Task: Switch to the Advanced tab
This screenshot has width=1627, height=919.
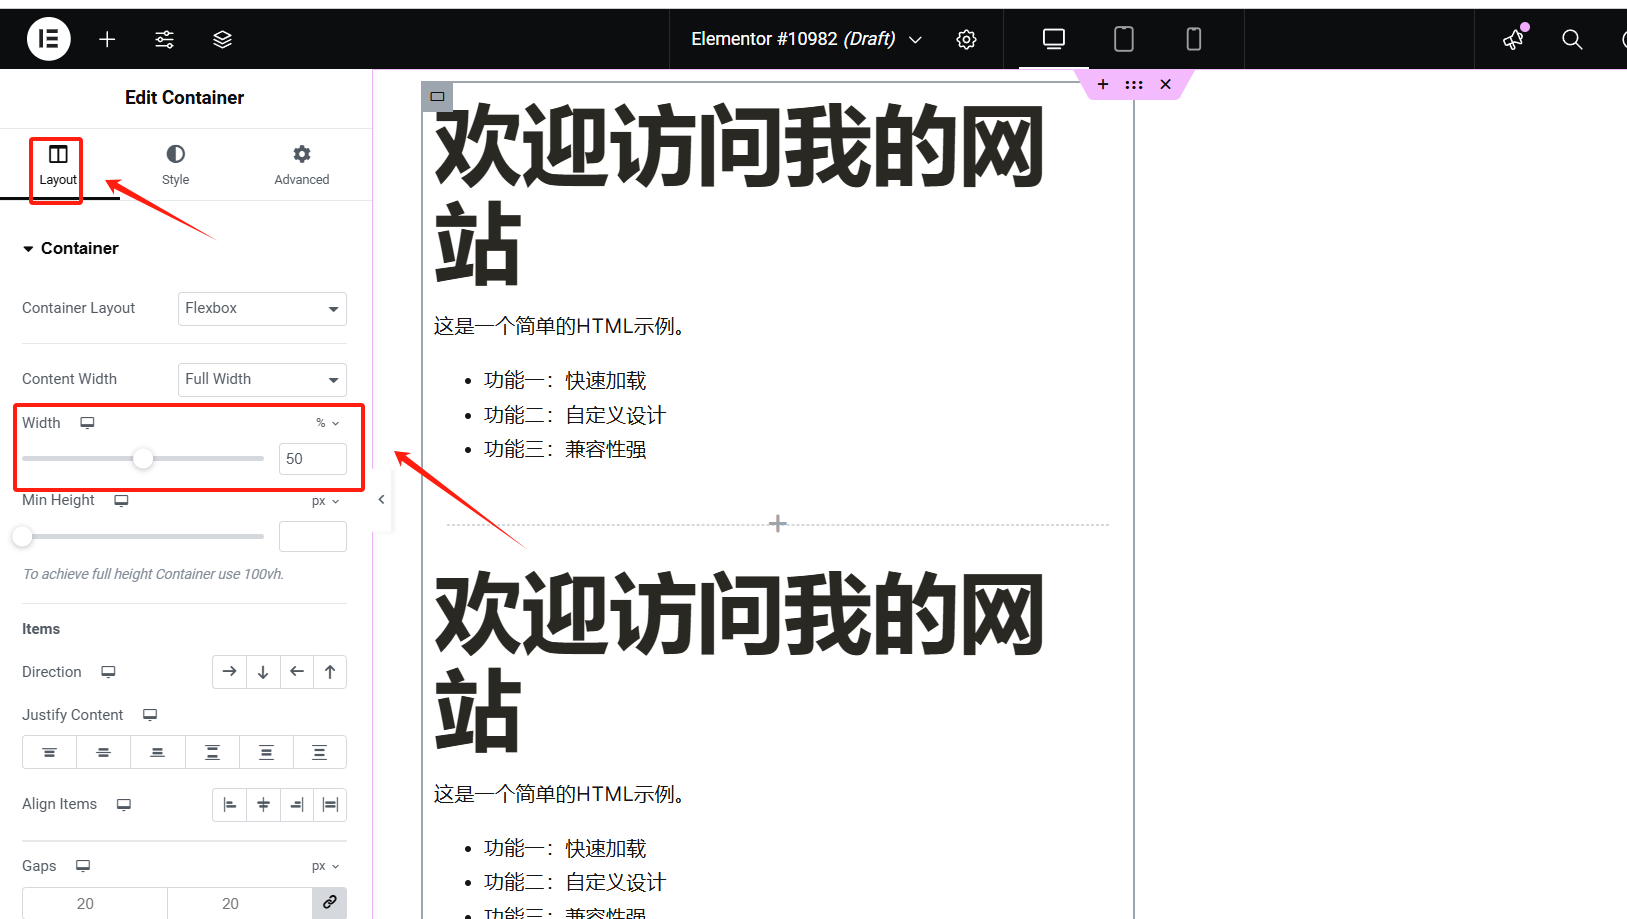Action: pyautogui.click(x=301, y=164)
